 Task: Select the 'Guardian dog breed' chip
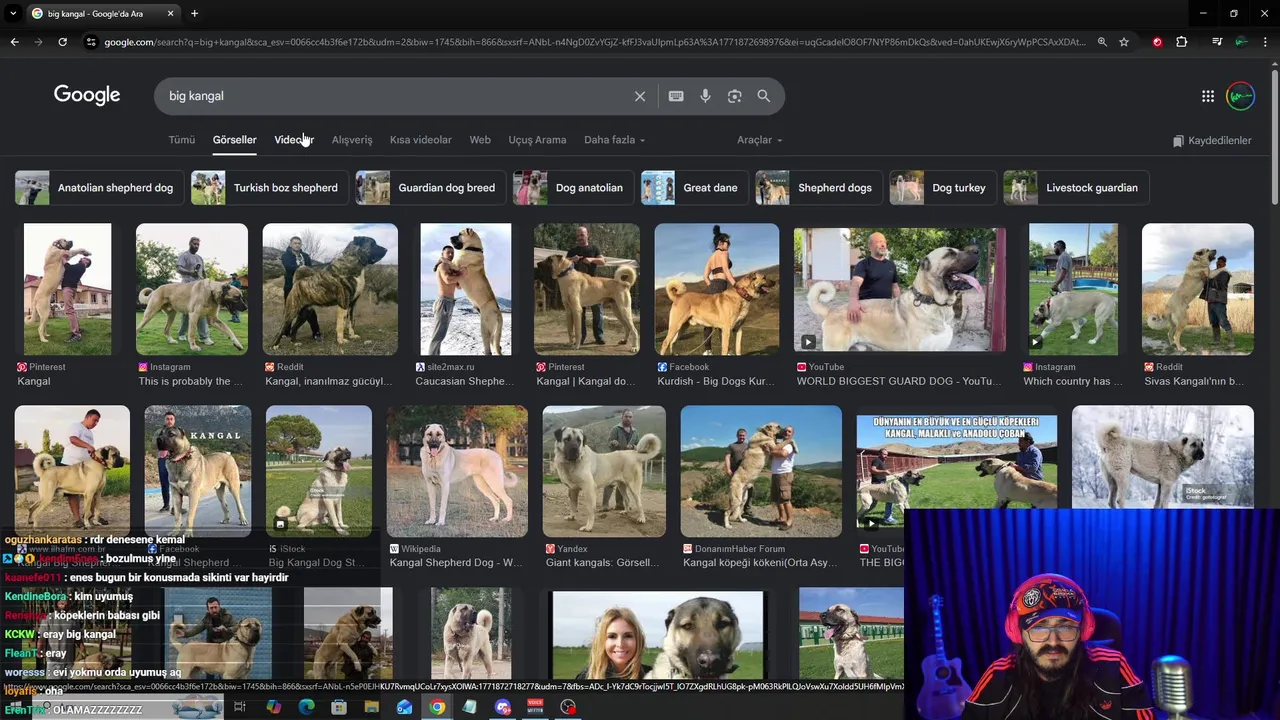(430, 188)
